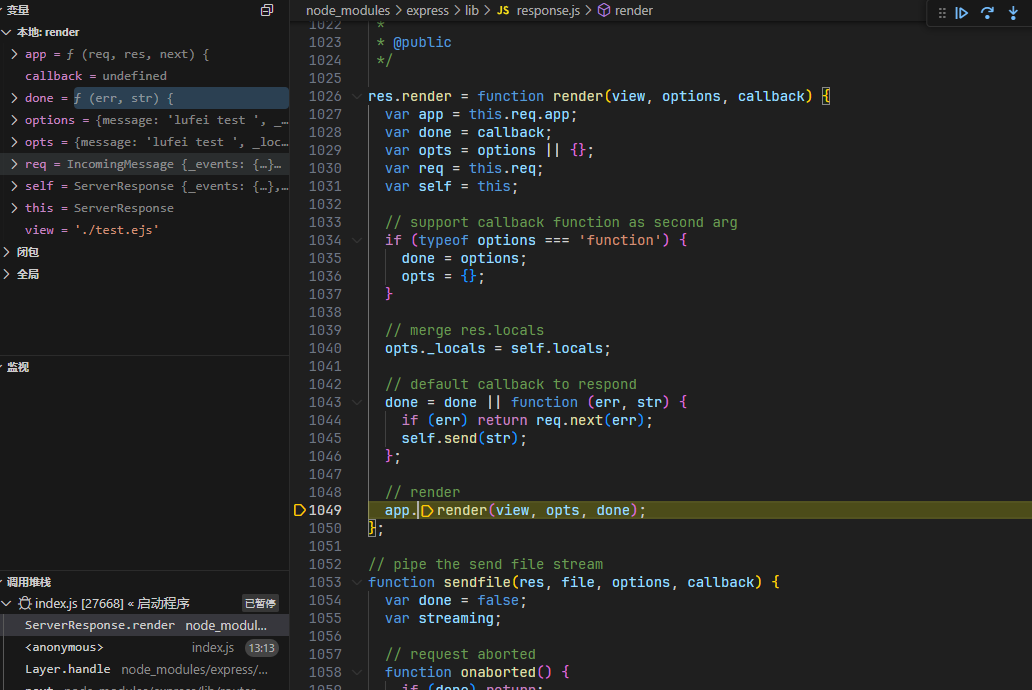This screenshot has height=690, width=1032.
Task: Expand the 闭包 (Closure) scope
Action: pos(8,252)
